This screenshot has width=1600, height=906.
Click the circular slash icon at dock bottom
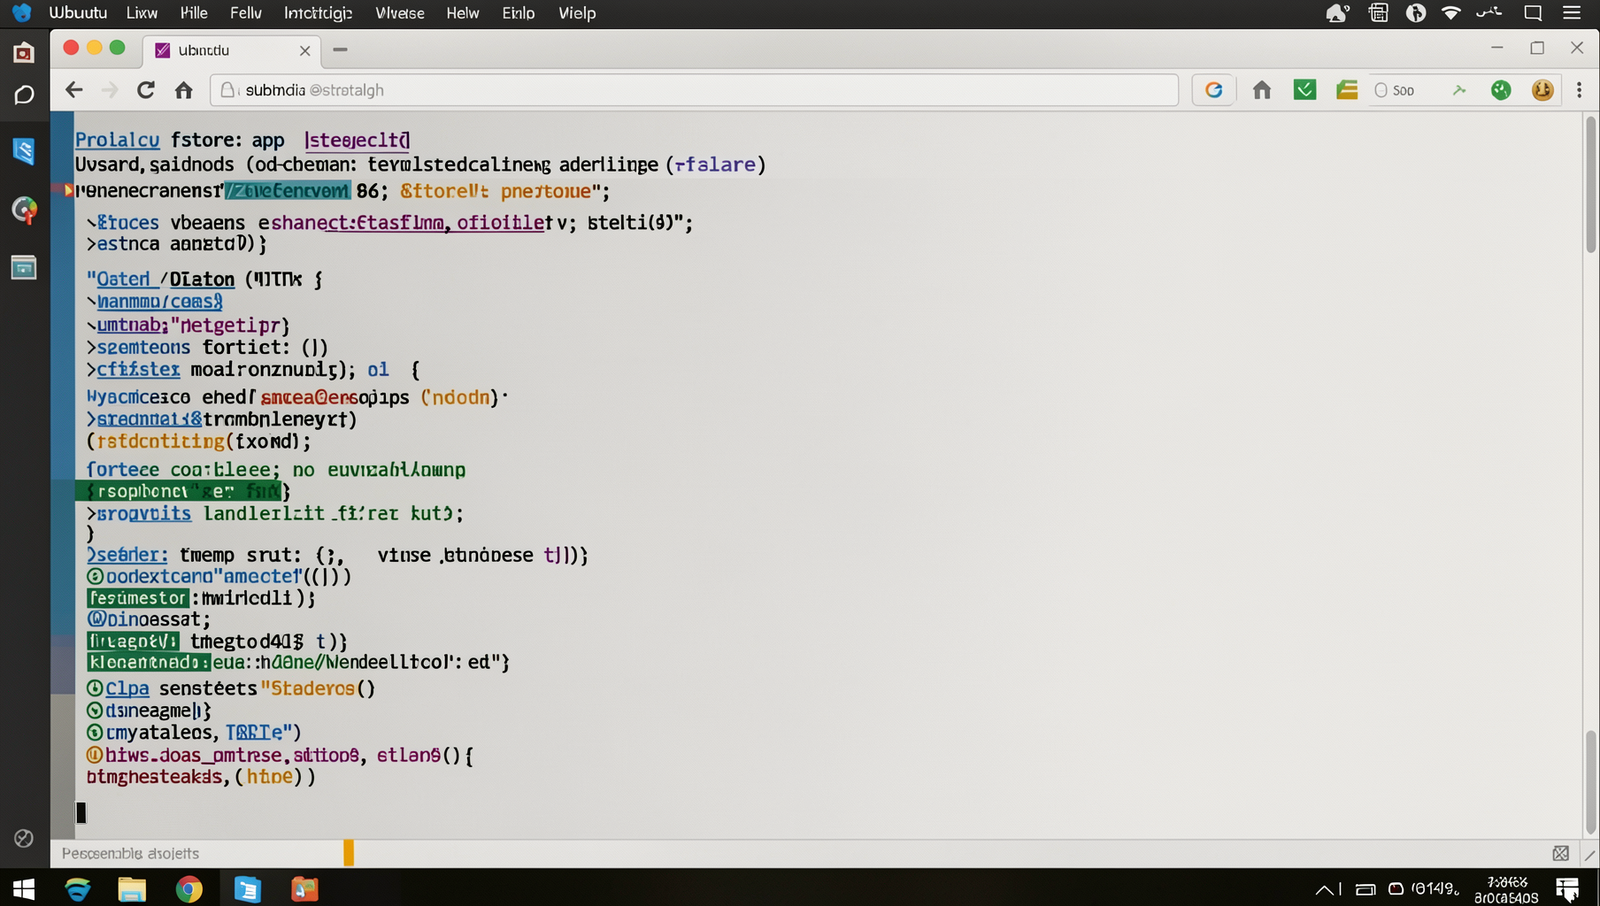coord(24,838)
